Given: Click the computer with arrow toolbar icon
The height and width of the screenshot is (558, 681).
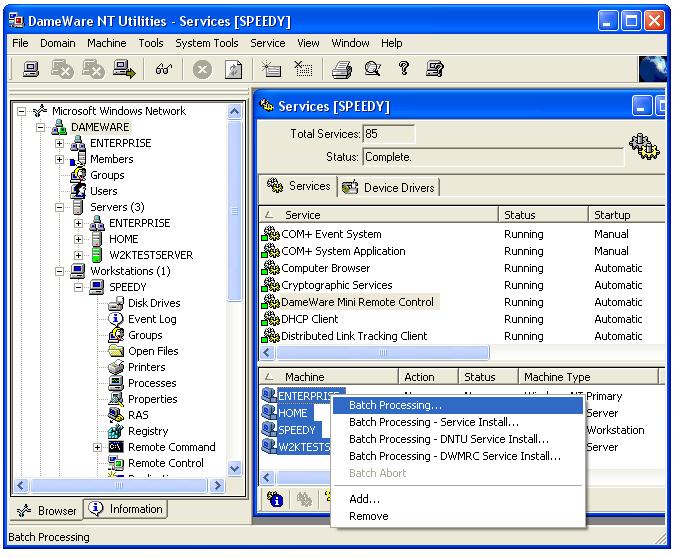Looking at the screenshot, I should pos(124,69).
